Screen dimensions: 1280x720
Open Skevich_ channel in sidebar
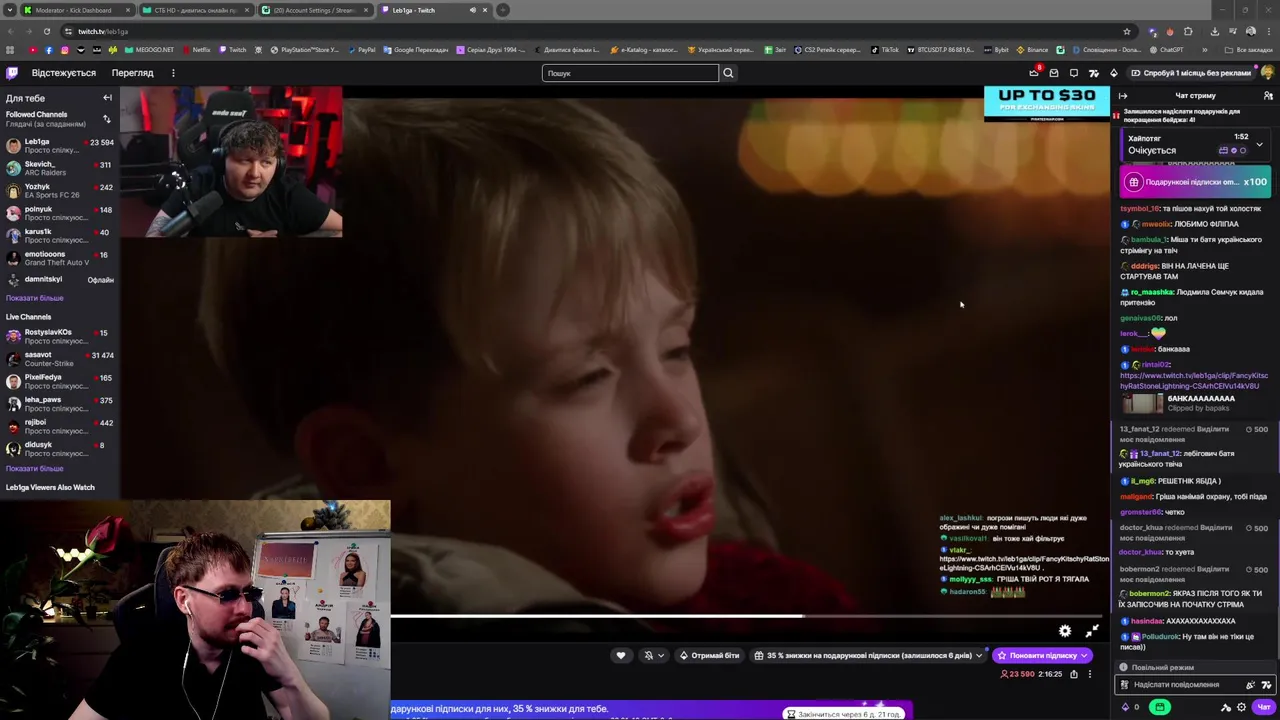point(59,168)
